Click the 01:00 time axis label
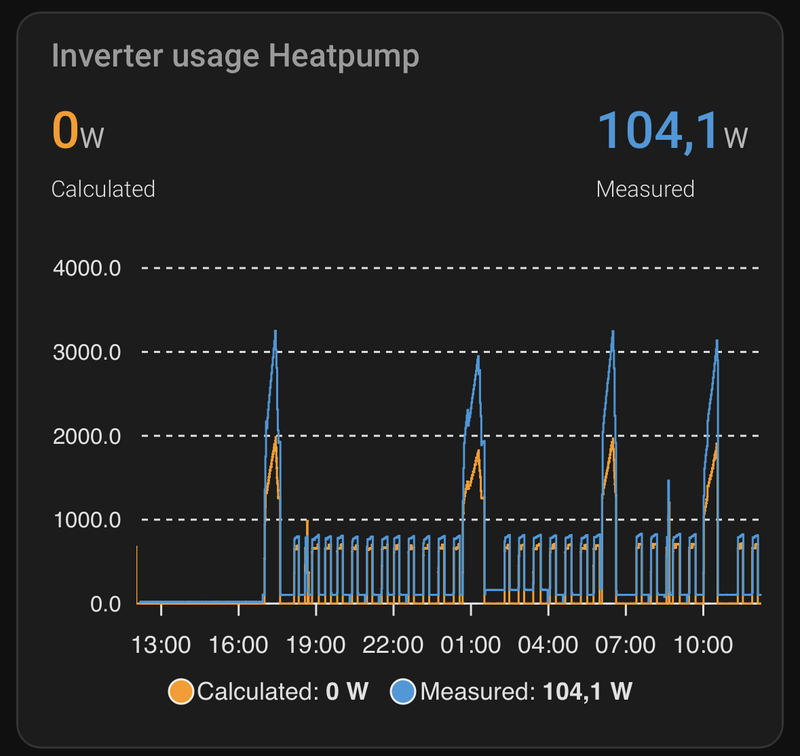 [x=471, y=644]
